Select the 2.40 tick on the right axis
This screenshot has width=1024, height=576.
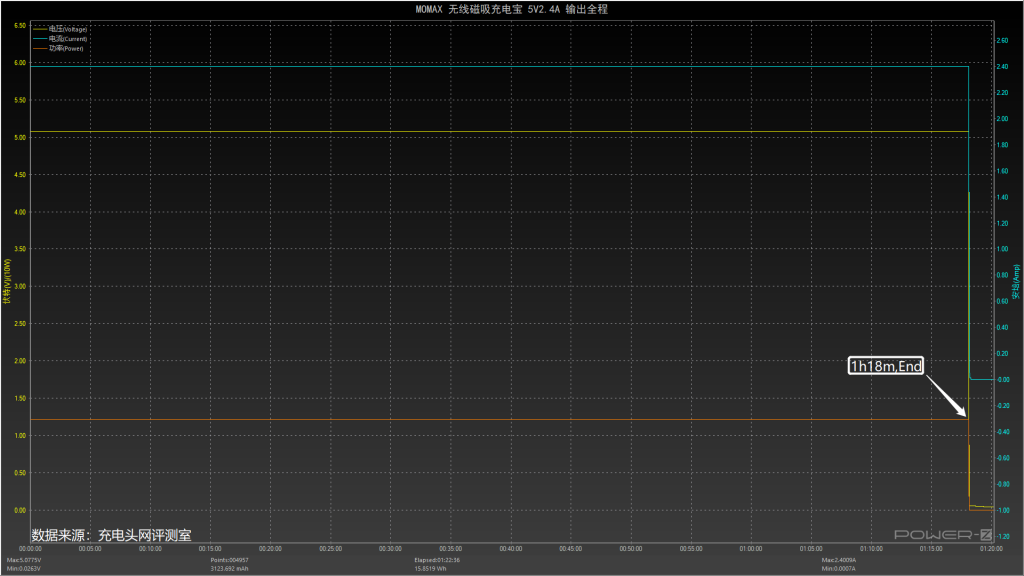click(x=1002, y=67)
